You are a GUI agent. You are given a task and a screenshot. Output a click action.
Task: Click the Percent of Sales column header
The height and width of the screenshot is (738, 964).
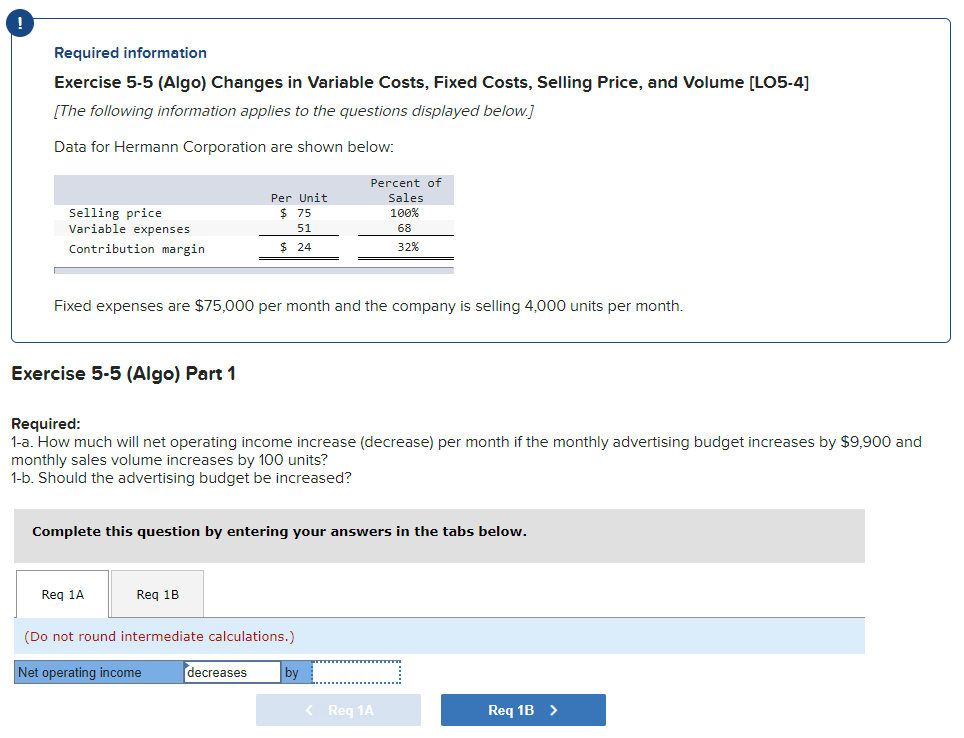coord(405,190)
